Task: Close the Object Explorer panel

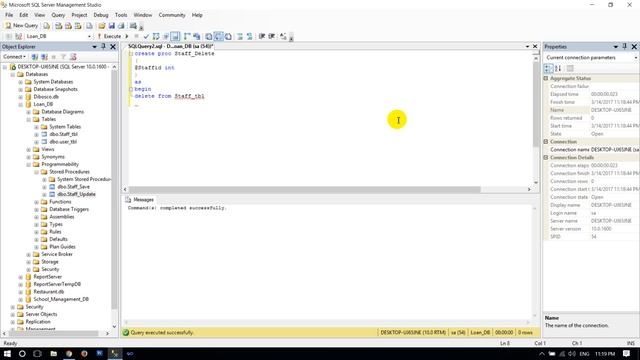Action: click(113, 47)
